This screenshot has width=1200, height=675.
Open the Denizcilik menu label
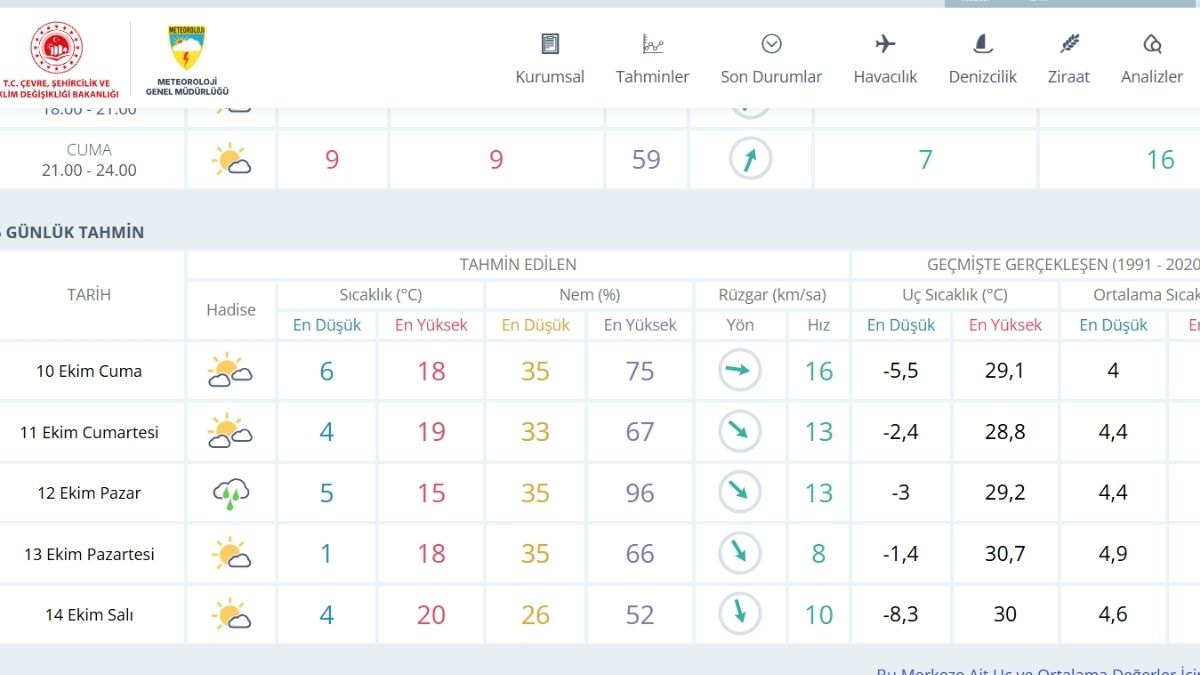(982, 77)
